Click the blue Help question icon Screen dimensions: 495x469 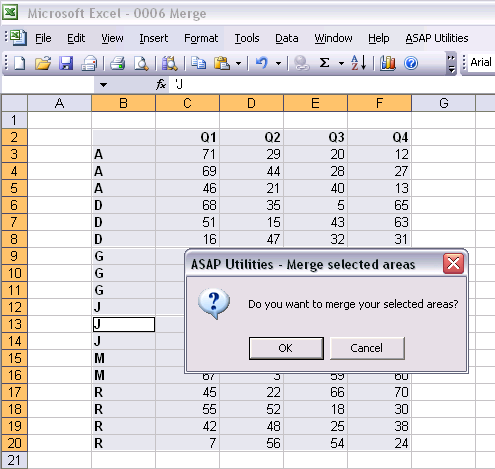(x=411, y=63)
